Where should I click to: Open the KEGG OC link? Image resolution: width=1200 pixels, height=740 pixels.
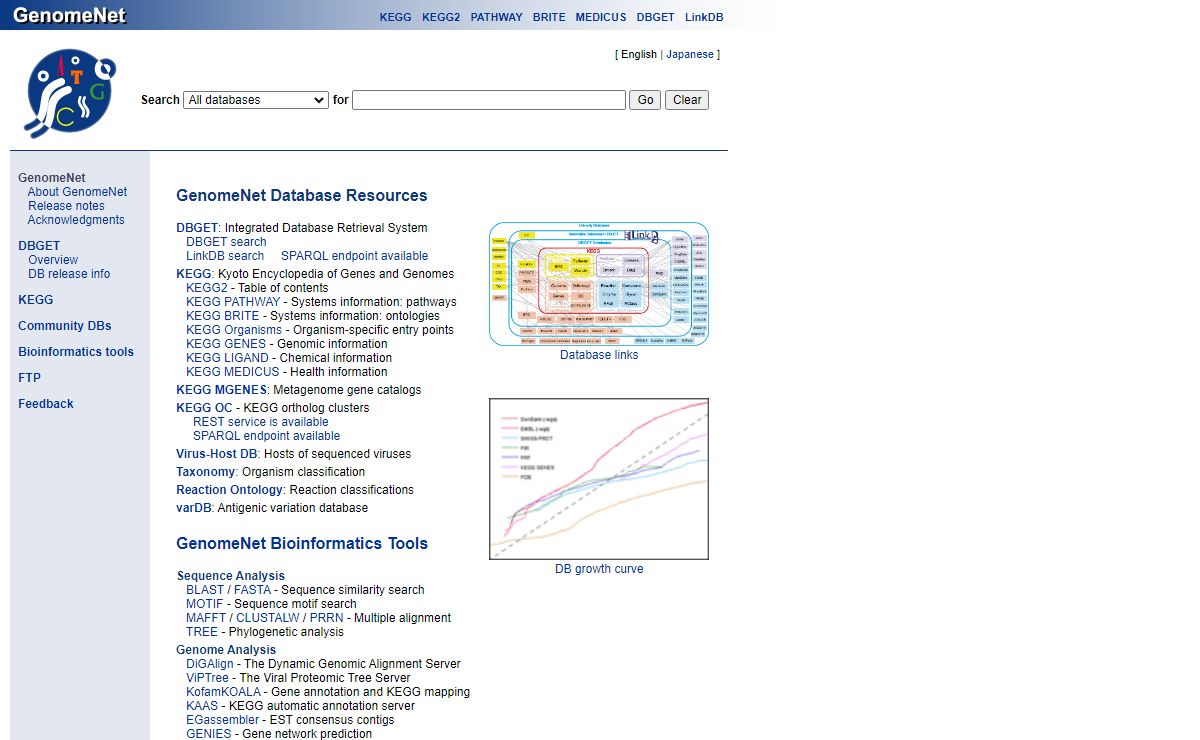point(204,408)
